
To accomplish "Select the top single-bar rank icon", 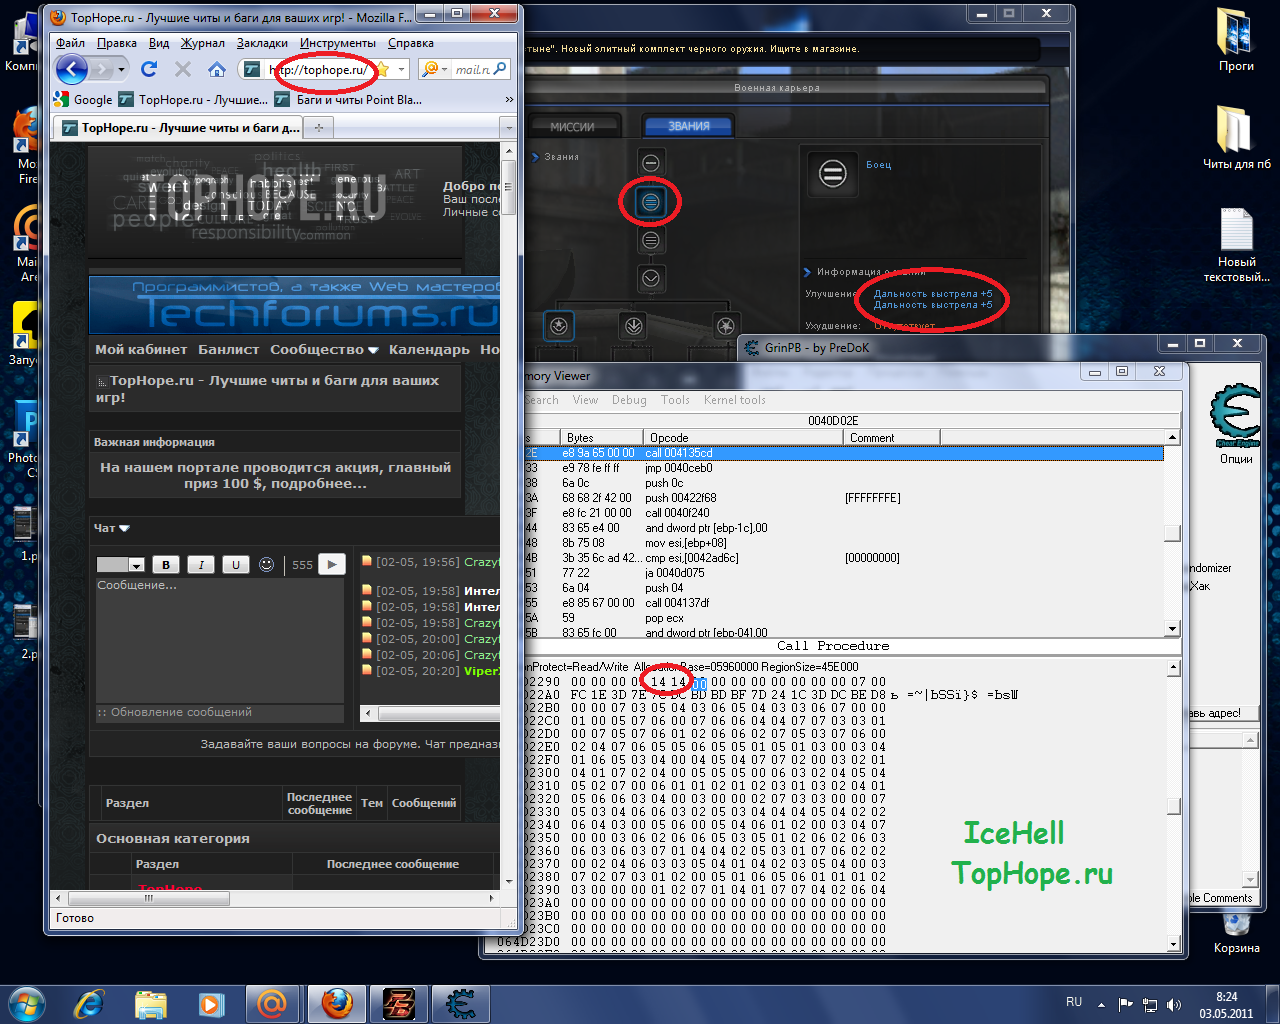I will [650, 163].
